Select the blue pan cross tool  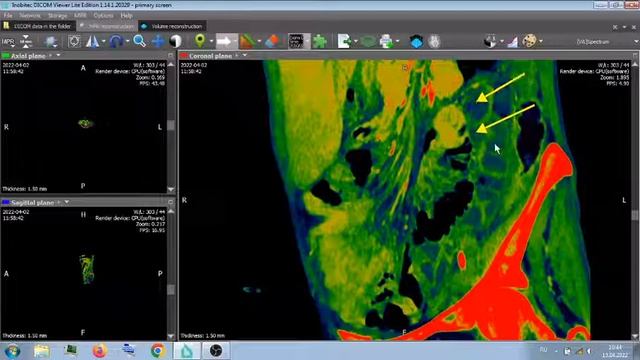coord(158,41)
